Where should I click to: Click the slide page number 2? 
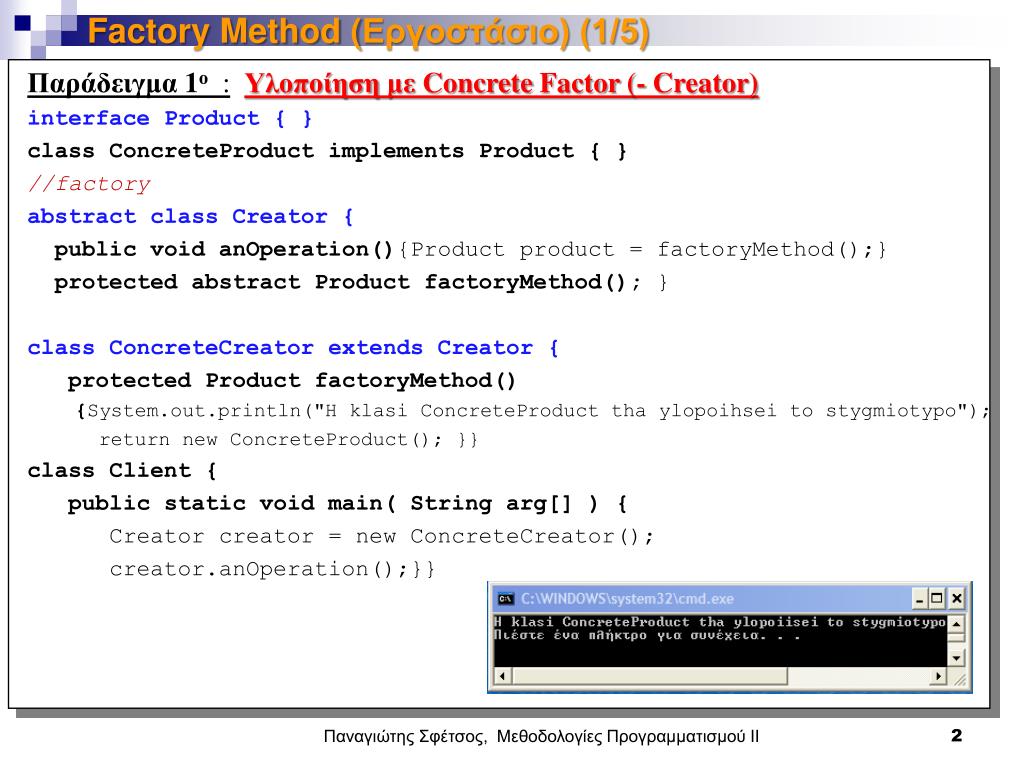(x=956, y=735)
